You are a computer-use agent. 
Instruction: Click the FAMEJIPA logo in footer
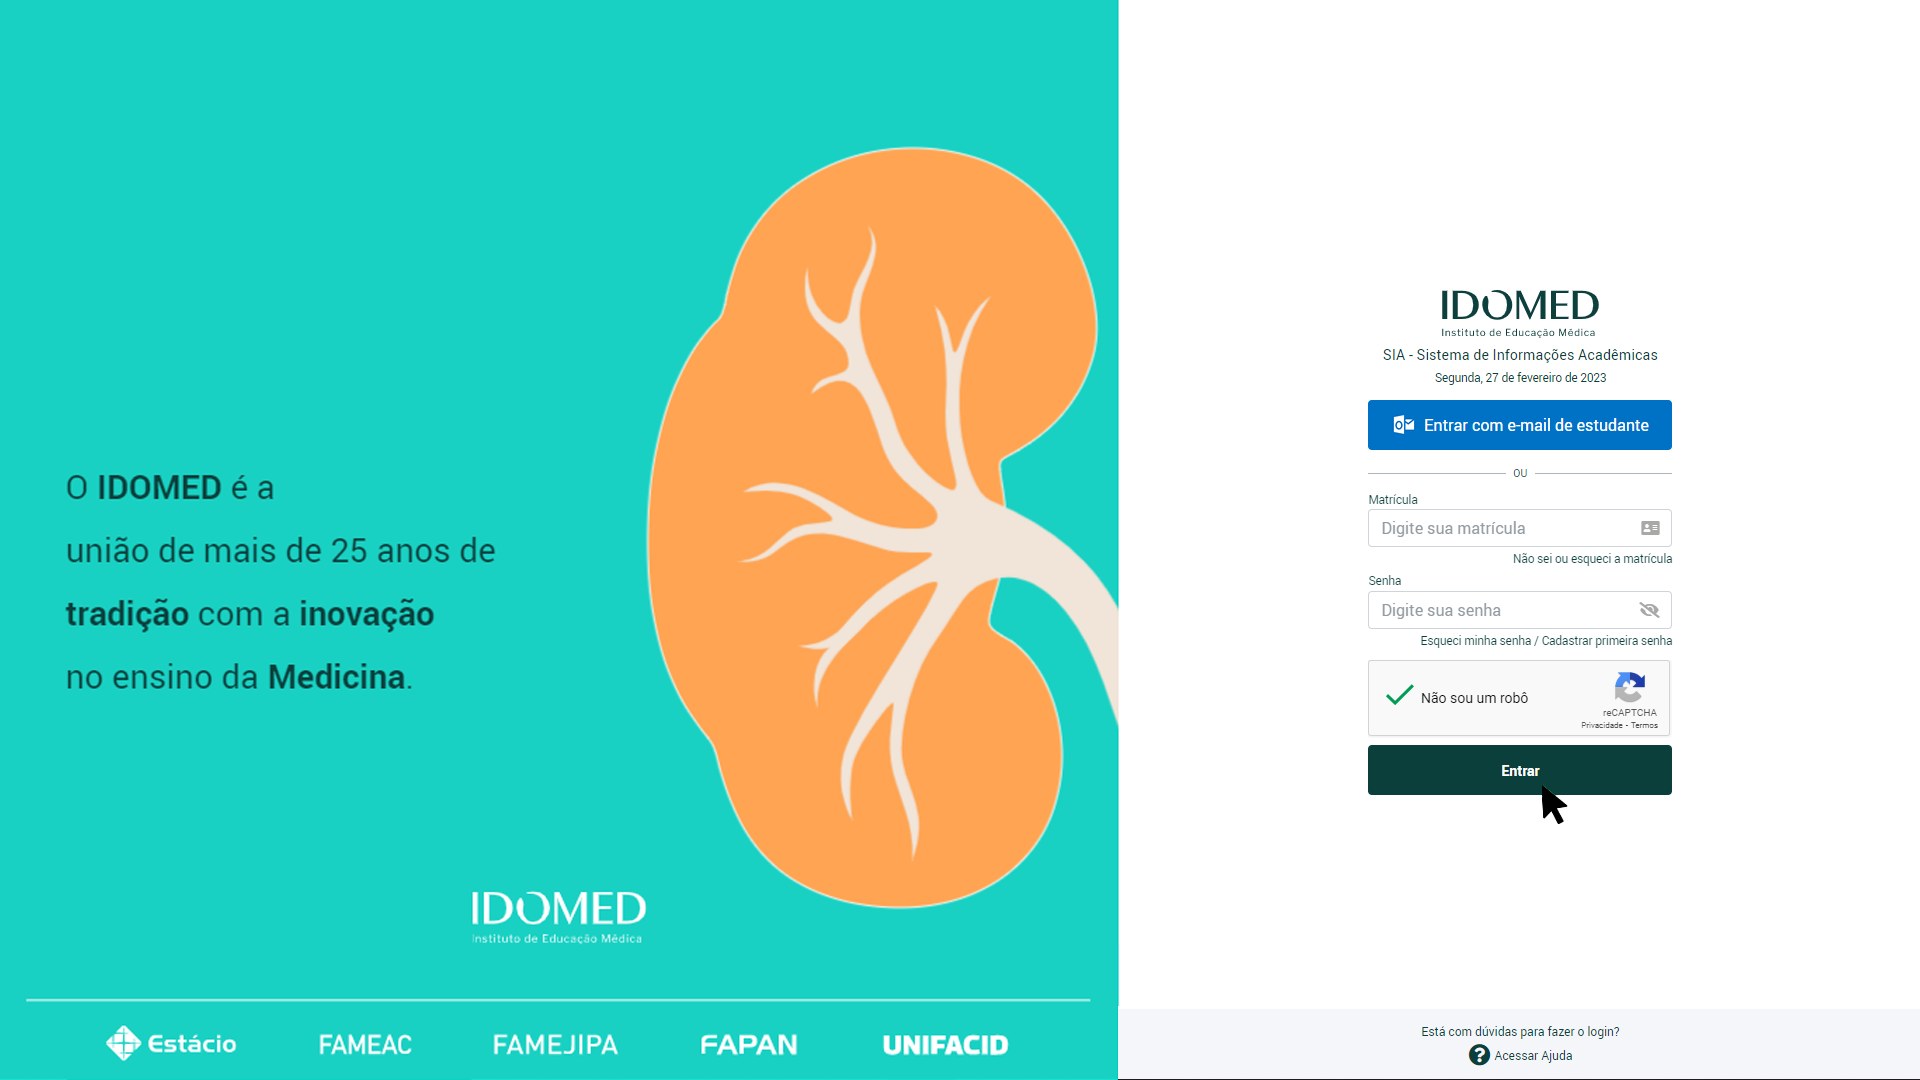[x=555, y=1044]
